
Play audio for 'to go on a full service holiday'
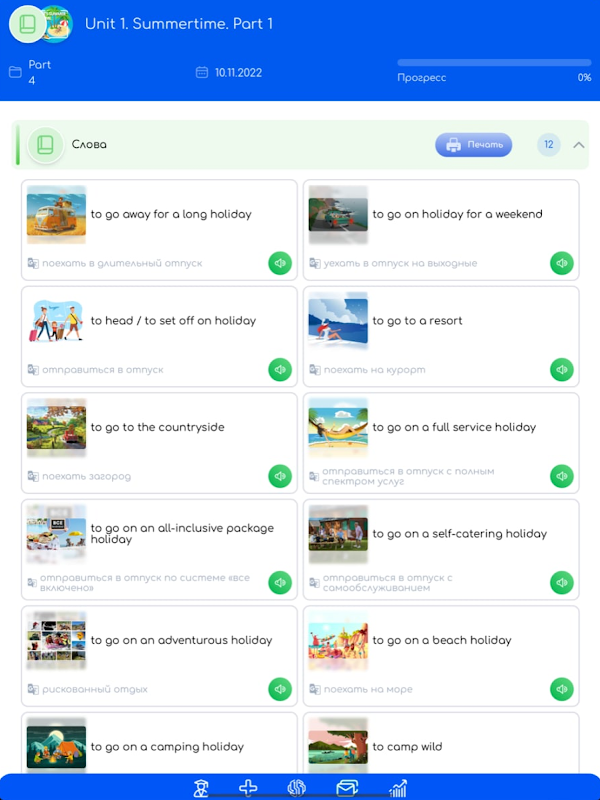tap(562, 476)
